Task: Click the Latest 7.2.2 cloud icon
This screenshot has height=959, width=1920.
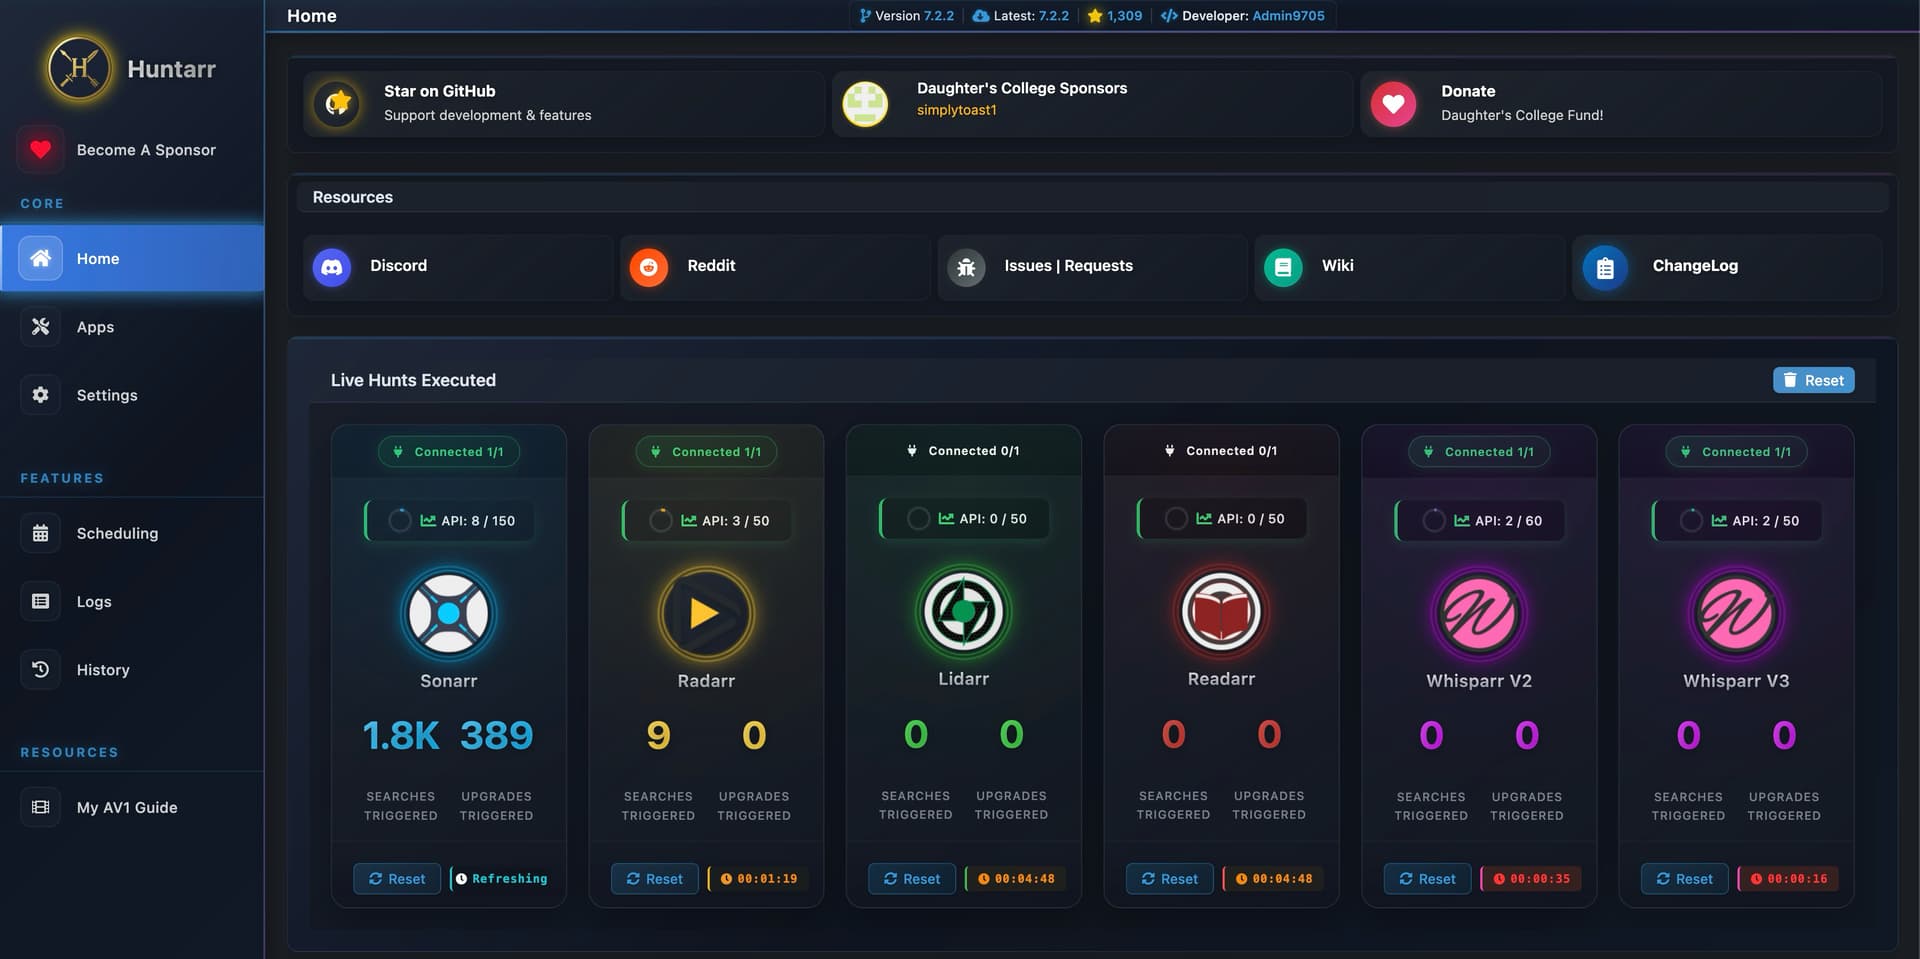Action: click(x=981, y=16)
